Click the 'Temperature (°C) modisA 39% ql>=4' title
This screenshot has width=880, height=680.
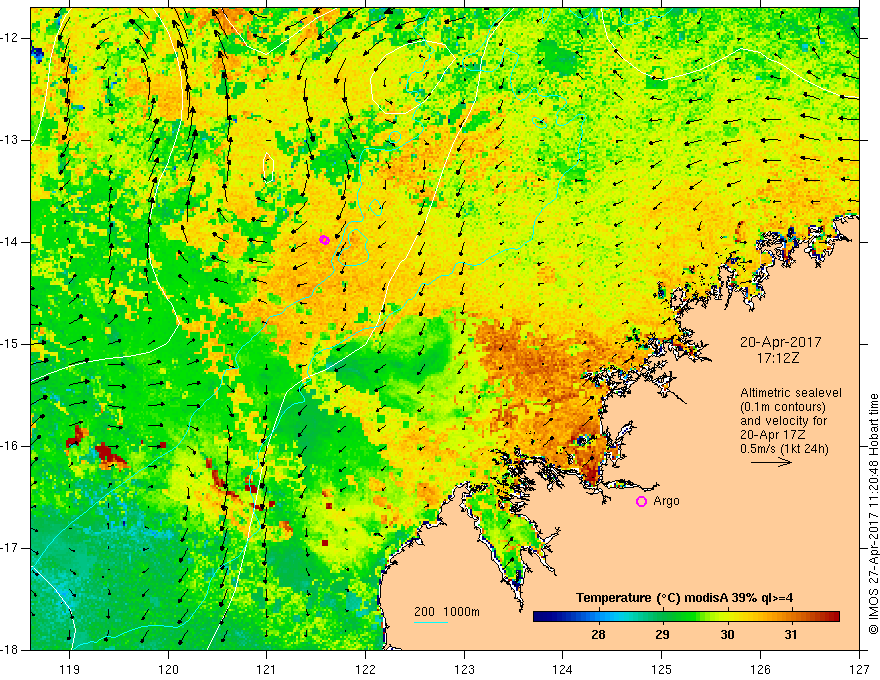(x=684, y=598)
